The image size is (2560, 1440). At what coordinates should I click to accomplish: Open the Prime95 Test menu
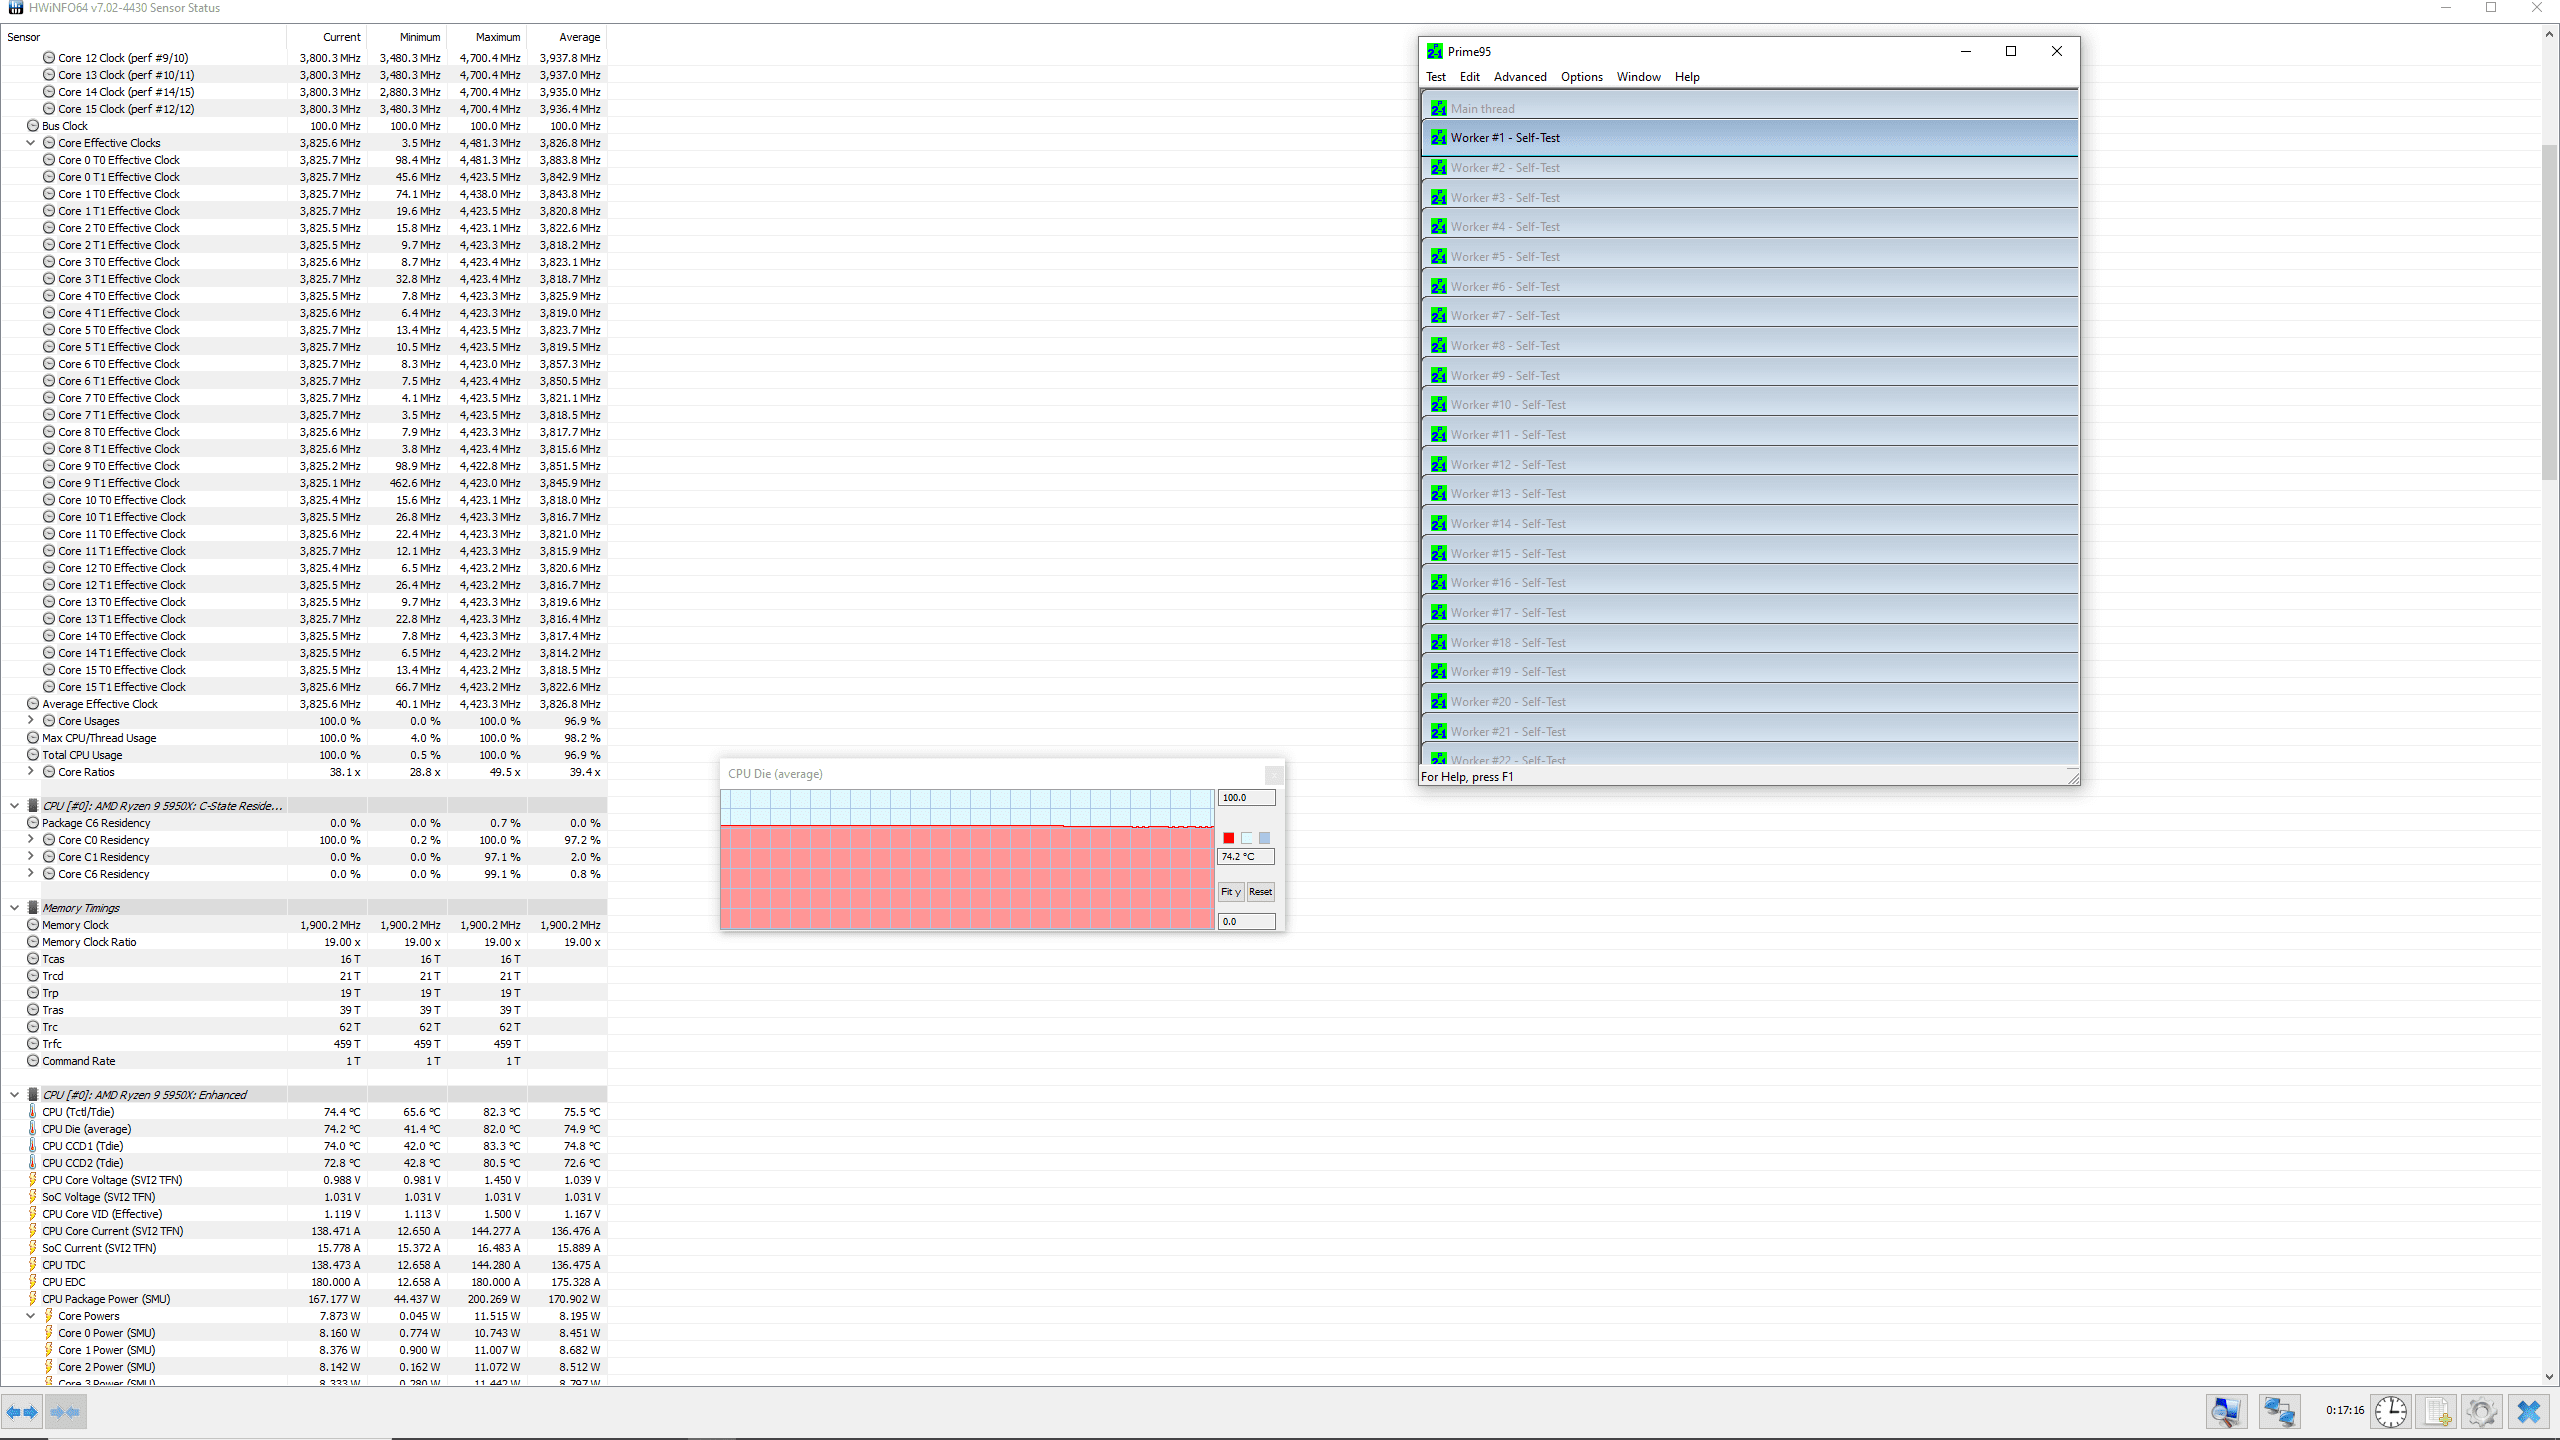[x=1436, y=77]
